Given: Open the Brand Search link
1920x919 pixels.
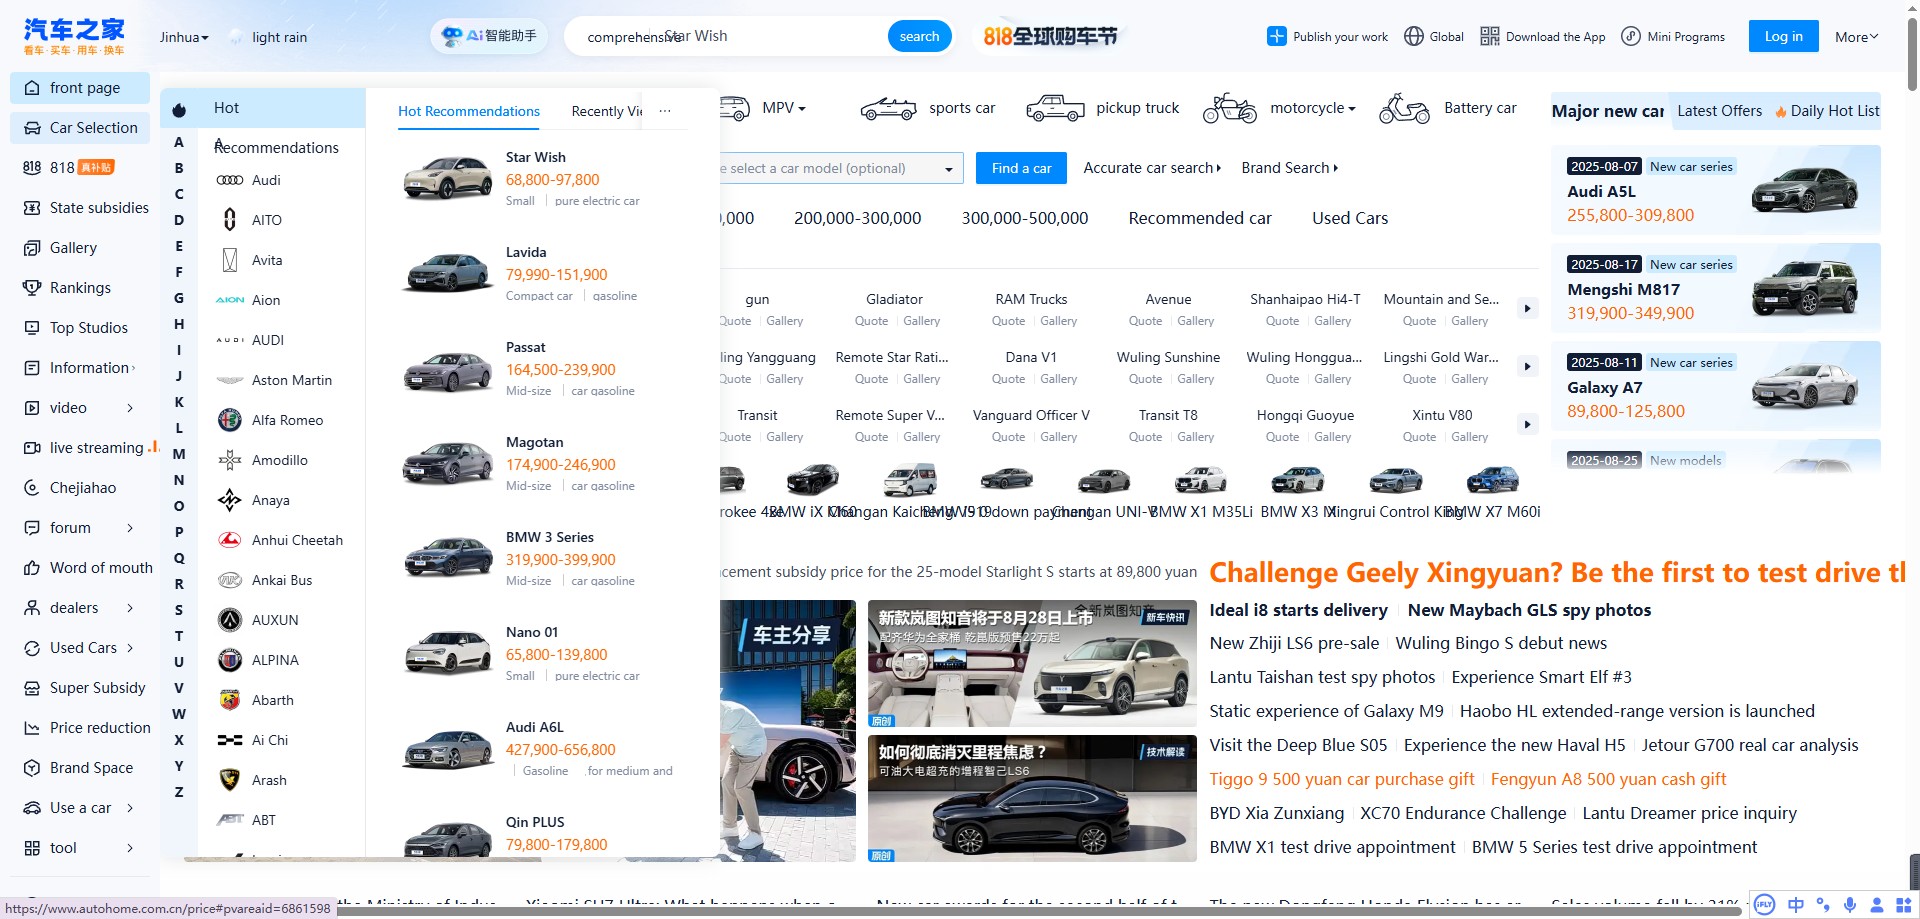Looking at the screenshot, I should [x=1289, y=168].
